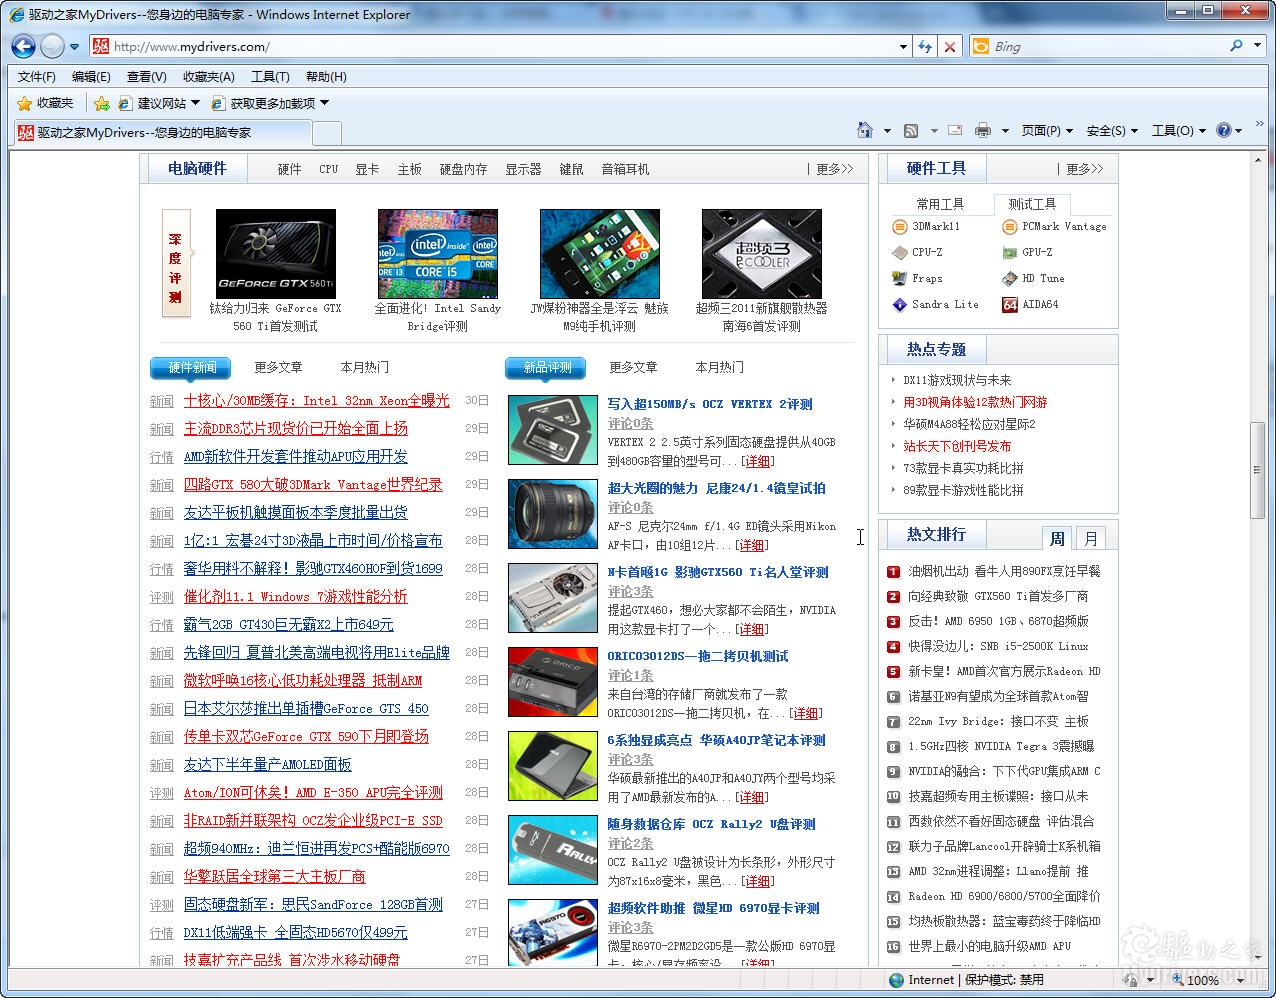Expand the address bar URL dropdown
Viewport: 1276px width, 998px height.
coord(903,46)
